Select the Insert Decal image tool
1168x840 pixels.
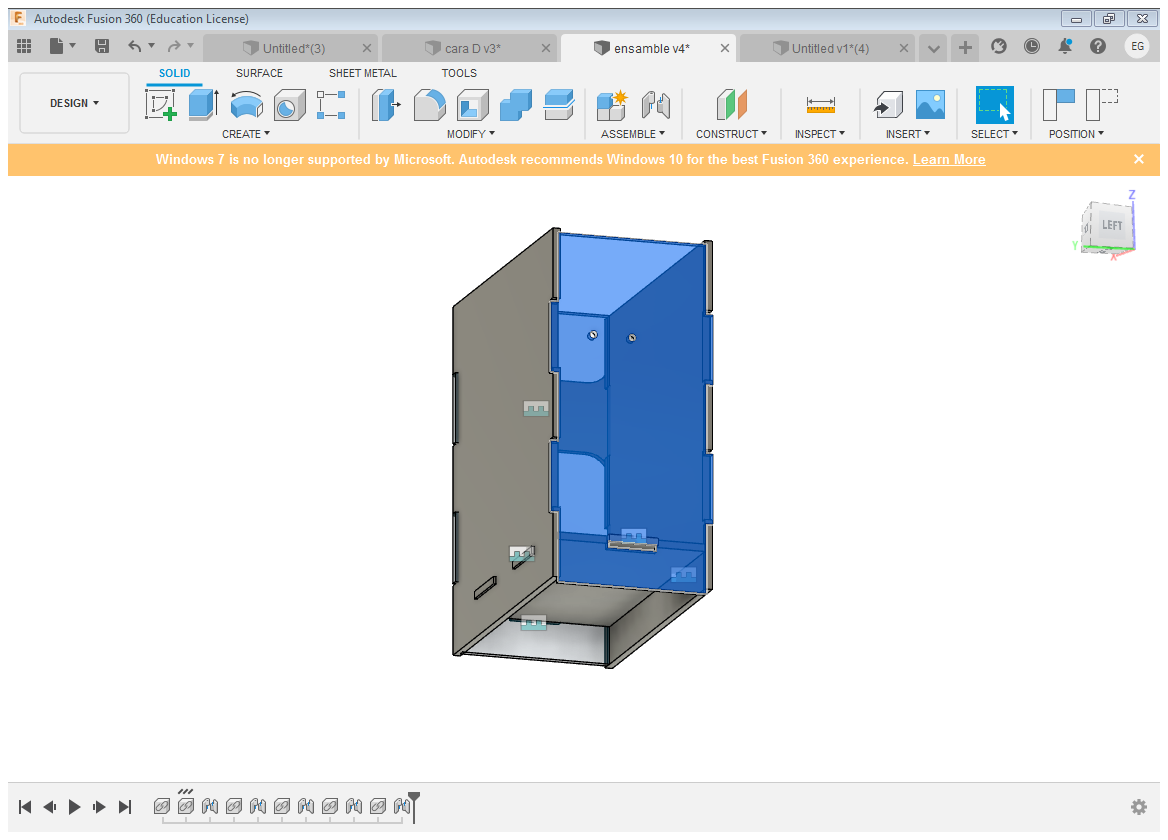click(930, 104)
